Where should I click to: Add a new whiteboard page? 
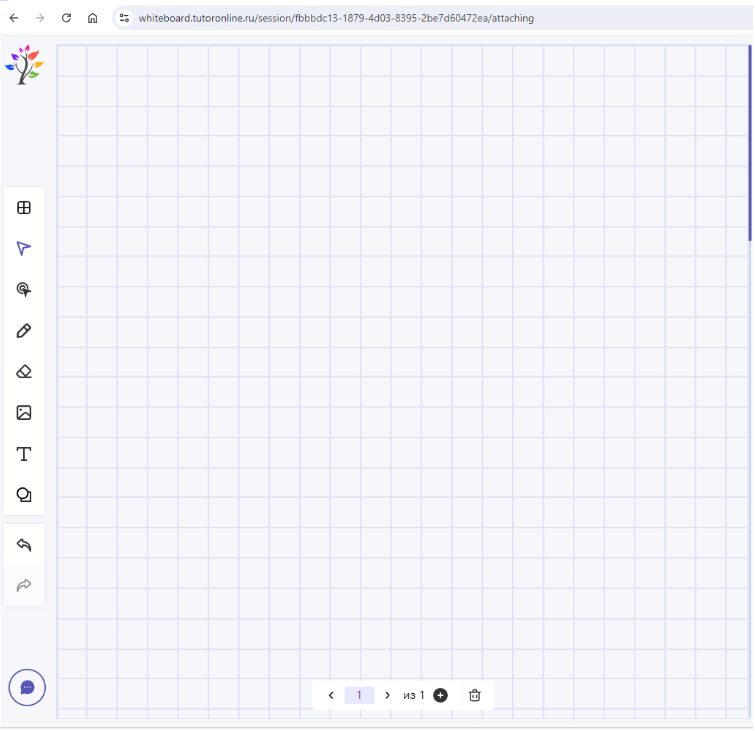440,695
